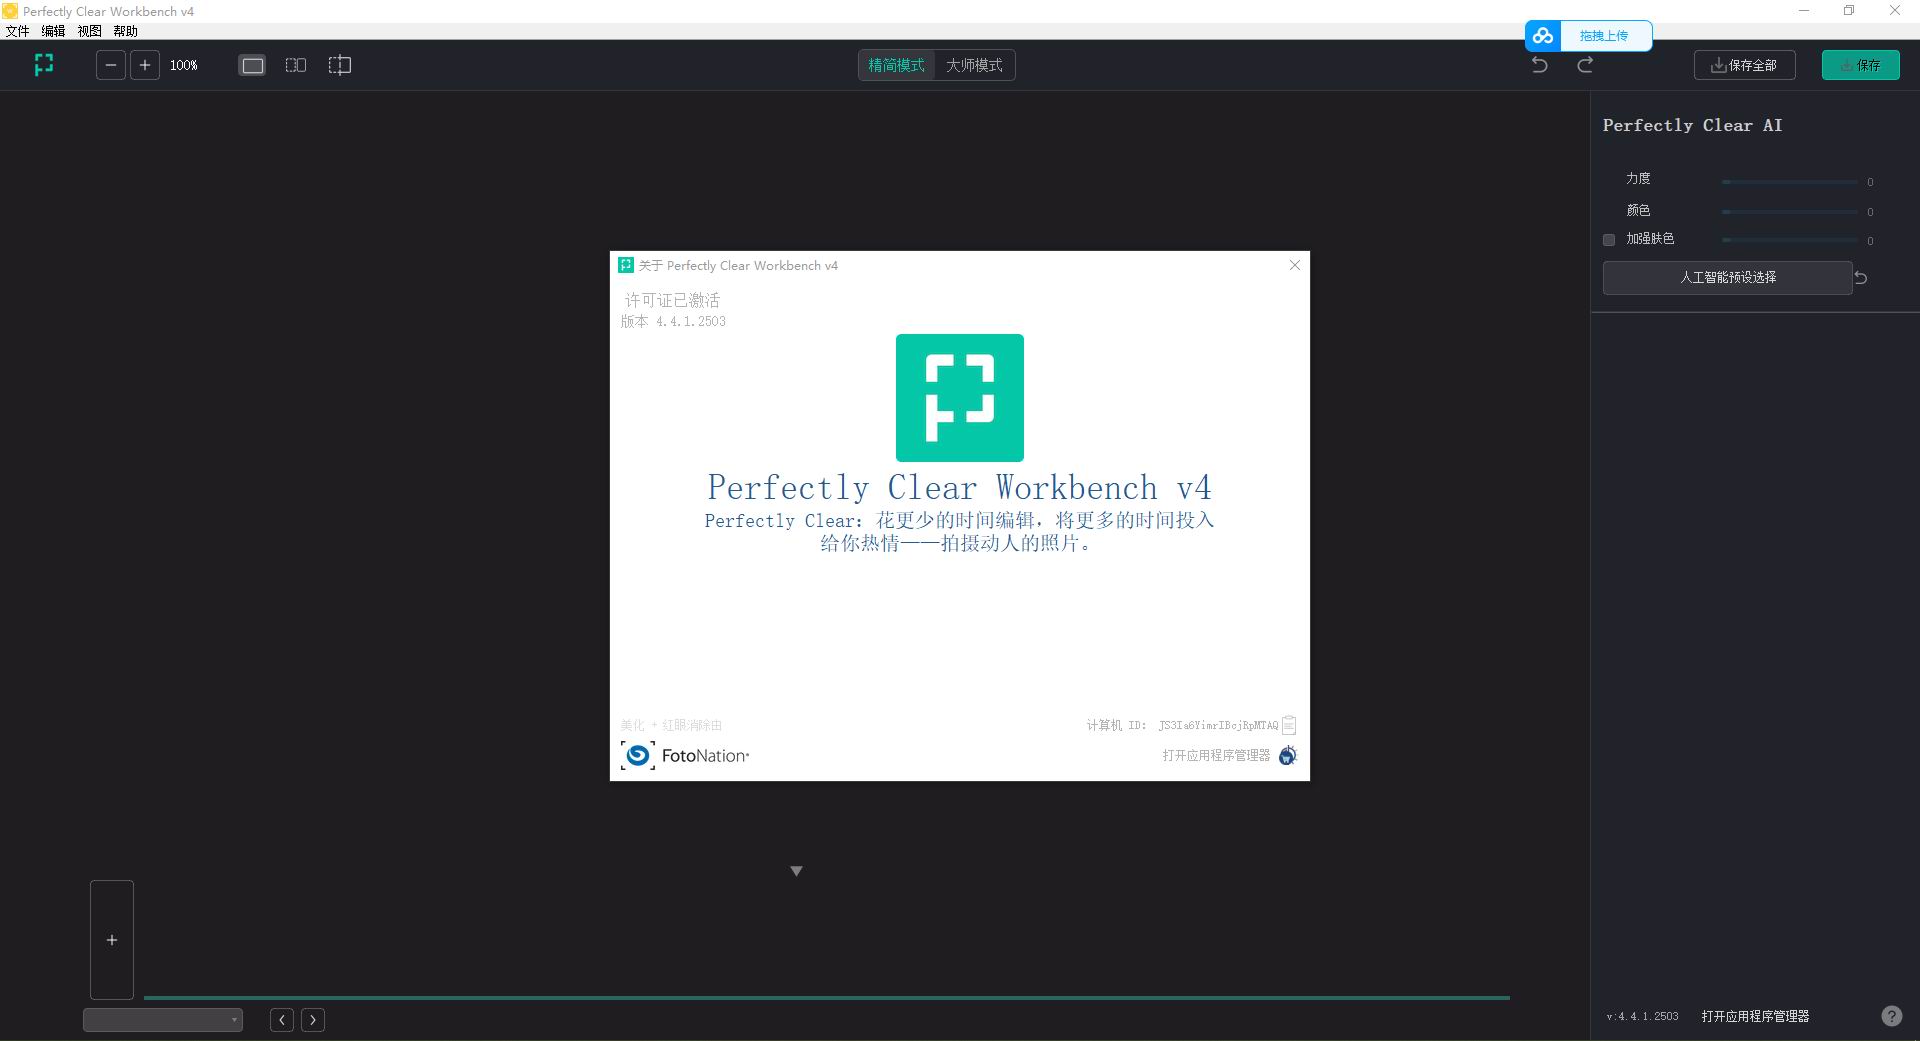Select the side-by-side compare view
The height and width of the screenshot is (1041, 1920).
tap(296, 65)
